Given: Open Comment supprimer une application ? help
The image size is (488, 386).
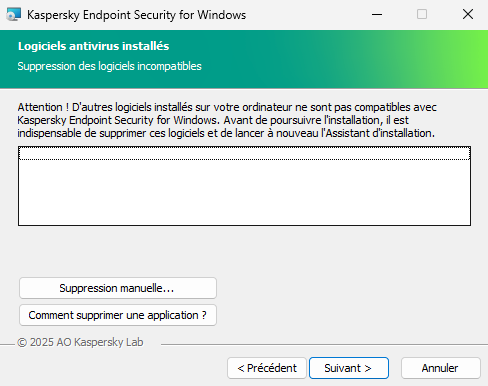Looking at the screenshot, I should point(118,315).
